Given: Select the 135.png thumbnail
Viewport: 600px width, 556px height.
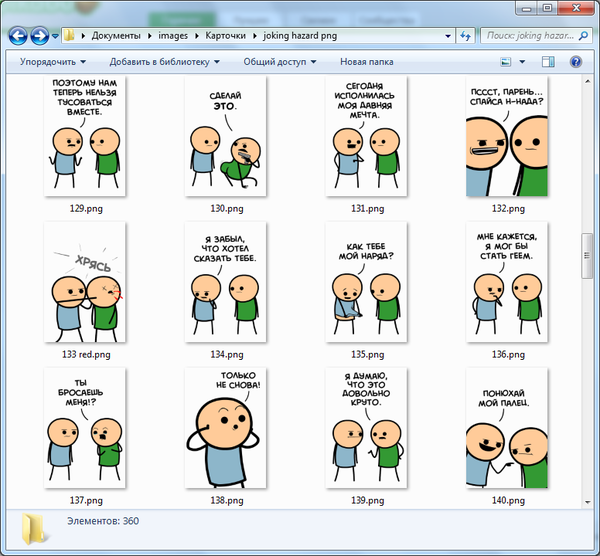Looking at the screenshot, I should click(366, 282).
